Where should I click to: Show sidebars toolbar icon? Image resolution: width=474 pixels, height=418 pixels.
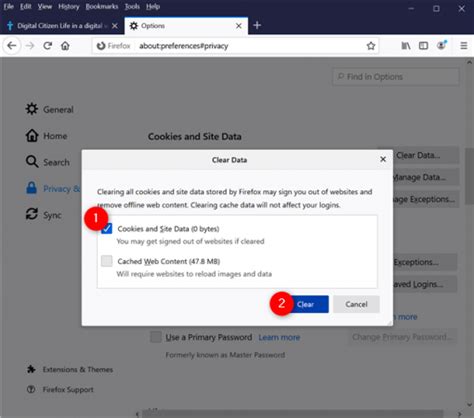point(423,46)
